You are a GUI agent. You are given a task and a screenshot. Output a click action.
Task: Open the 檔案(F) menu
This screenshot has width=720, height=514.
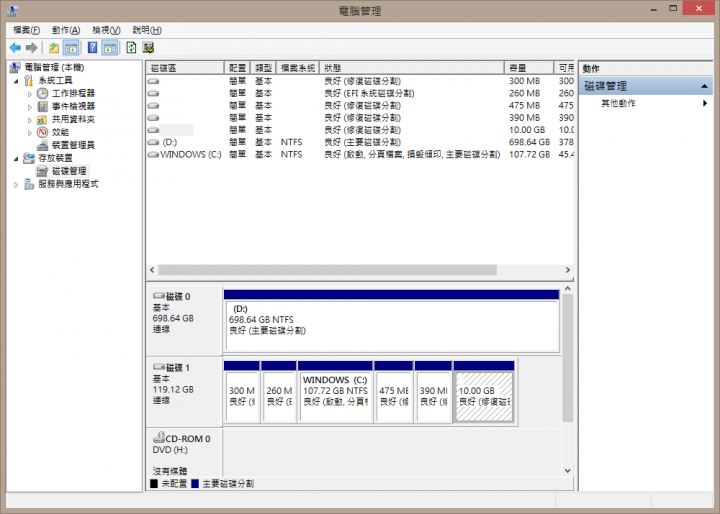tap(26, 30)
